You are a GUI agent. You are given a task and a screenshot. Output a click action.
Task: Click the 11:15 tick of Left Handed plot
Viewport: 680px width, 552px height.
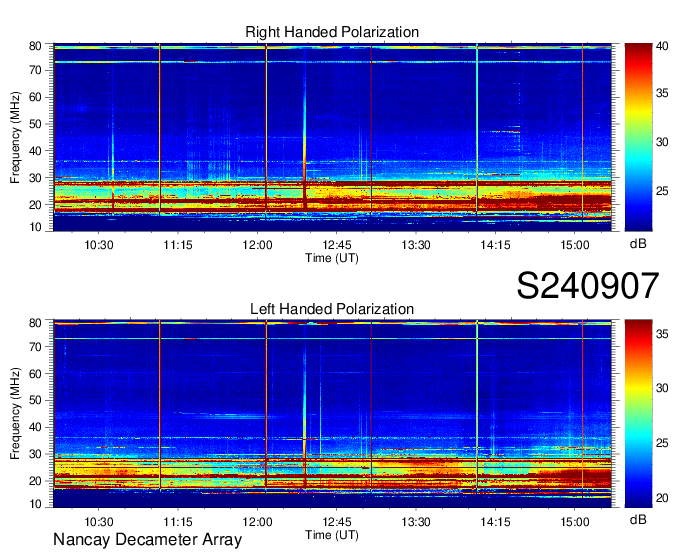(x=178, y=522)
